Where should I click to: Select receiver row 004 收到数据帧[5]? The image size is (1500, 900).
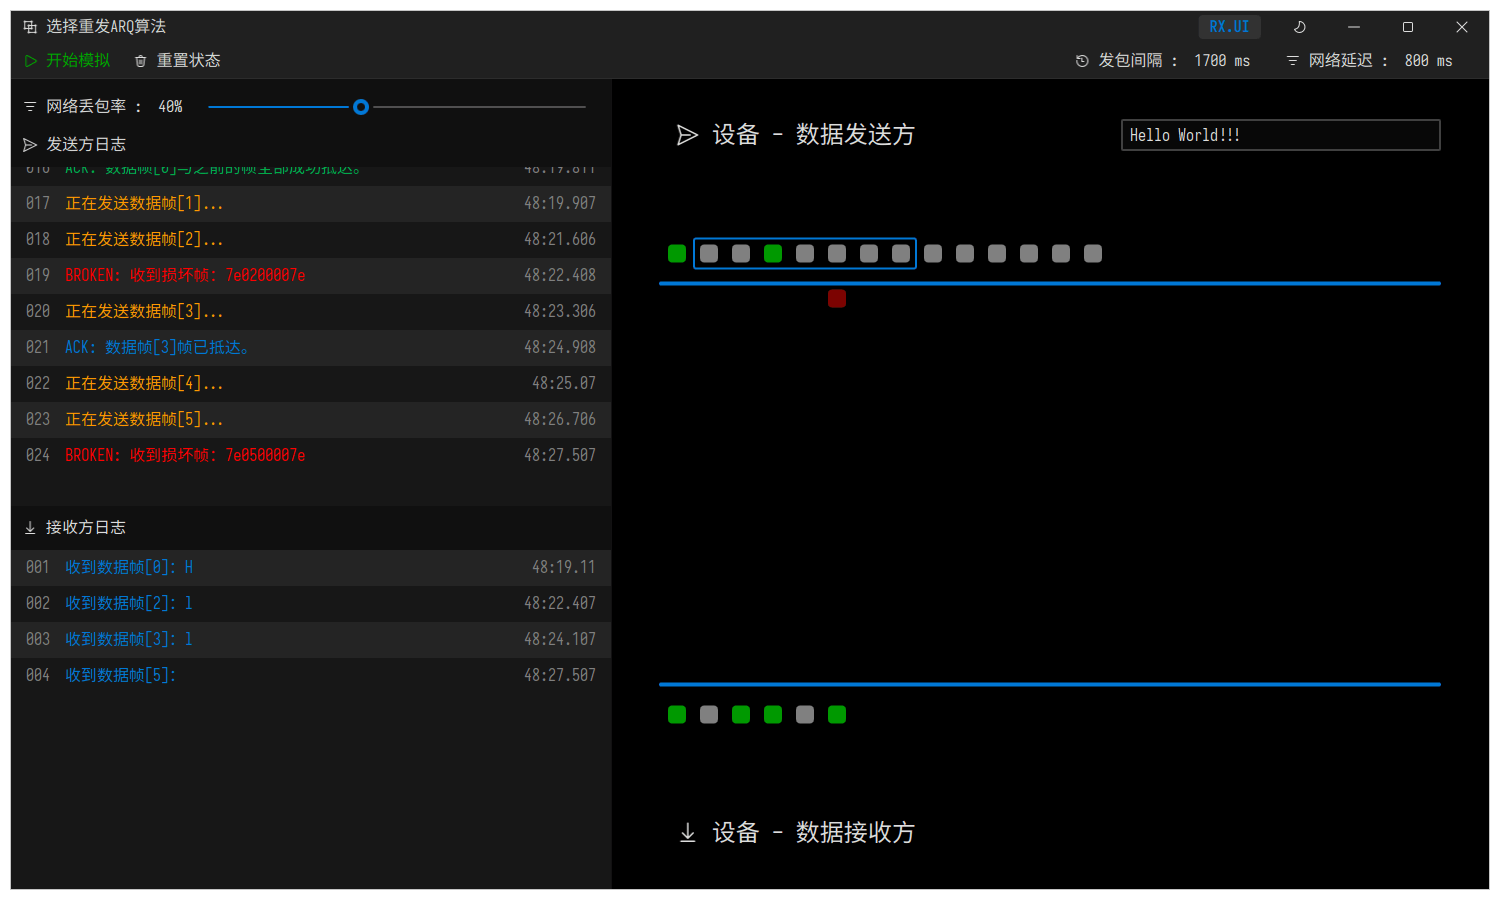tap(311, 676)
